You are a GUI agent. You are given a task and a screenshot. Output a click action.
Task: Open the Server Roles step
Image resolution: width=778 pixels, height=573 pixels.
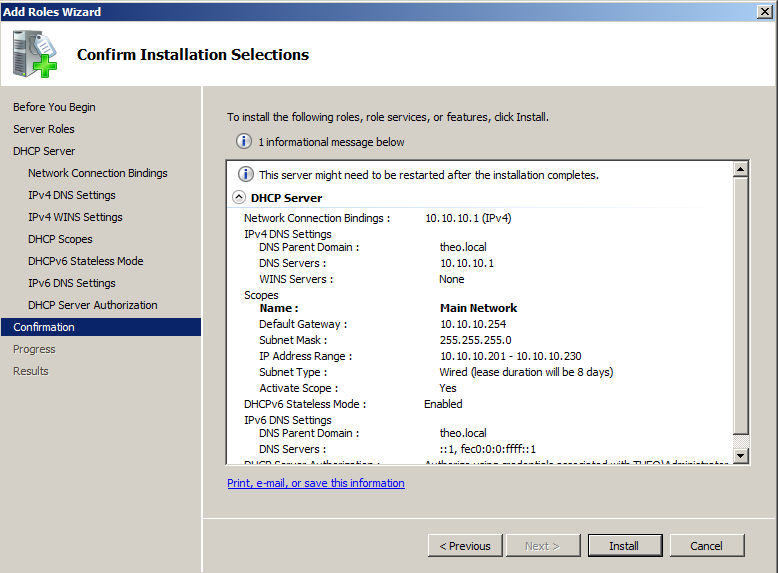44,129
